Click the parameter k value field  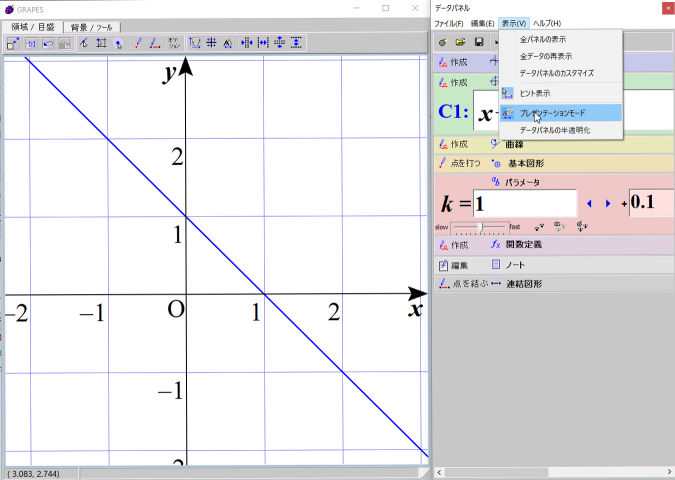click(x=525, y=203)
